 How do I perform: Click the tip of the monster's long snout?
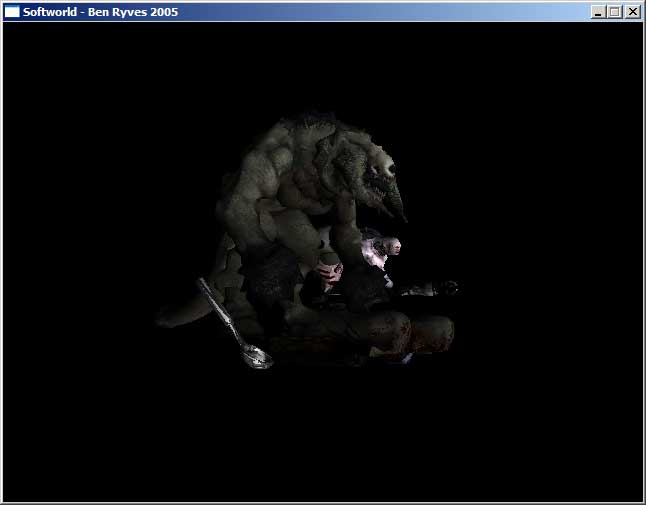(x=400, y=217)
